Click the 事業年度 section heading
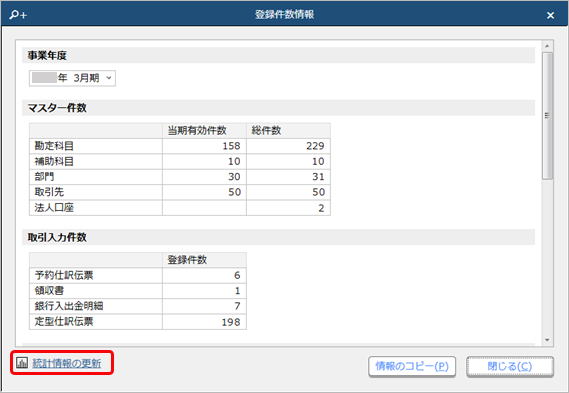569x393 pixels. tap(47, 56)
